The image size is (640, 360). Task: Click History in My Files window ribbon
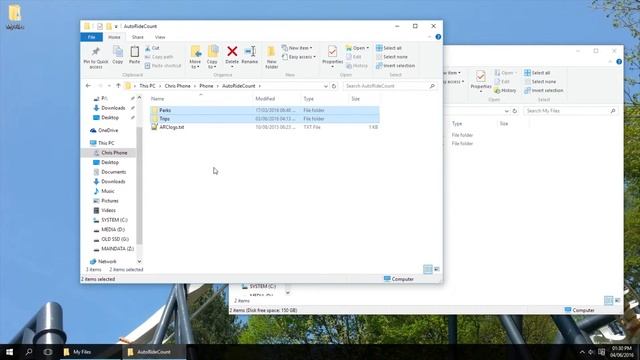[505, 91]
